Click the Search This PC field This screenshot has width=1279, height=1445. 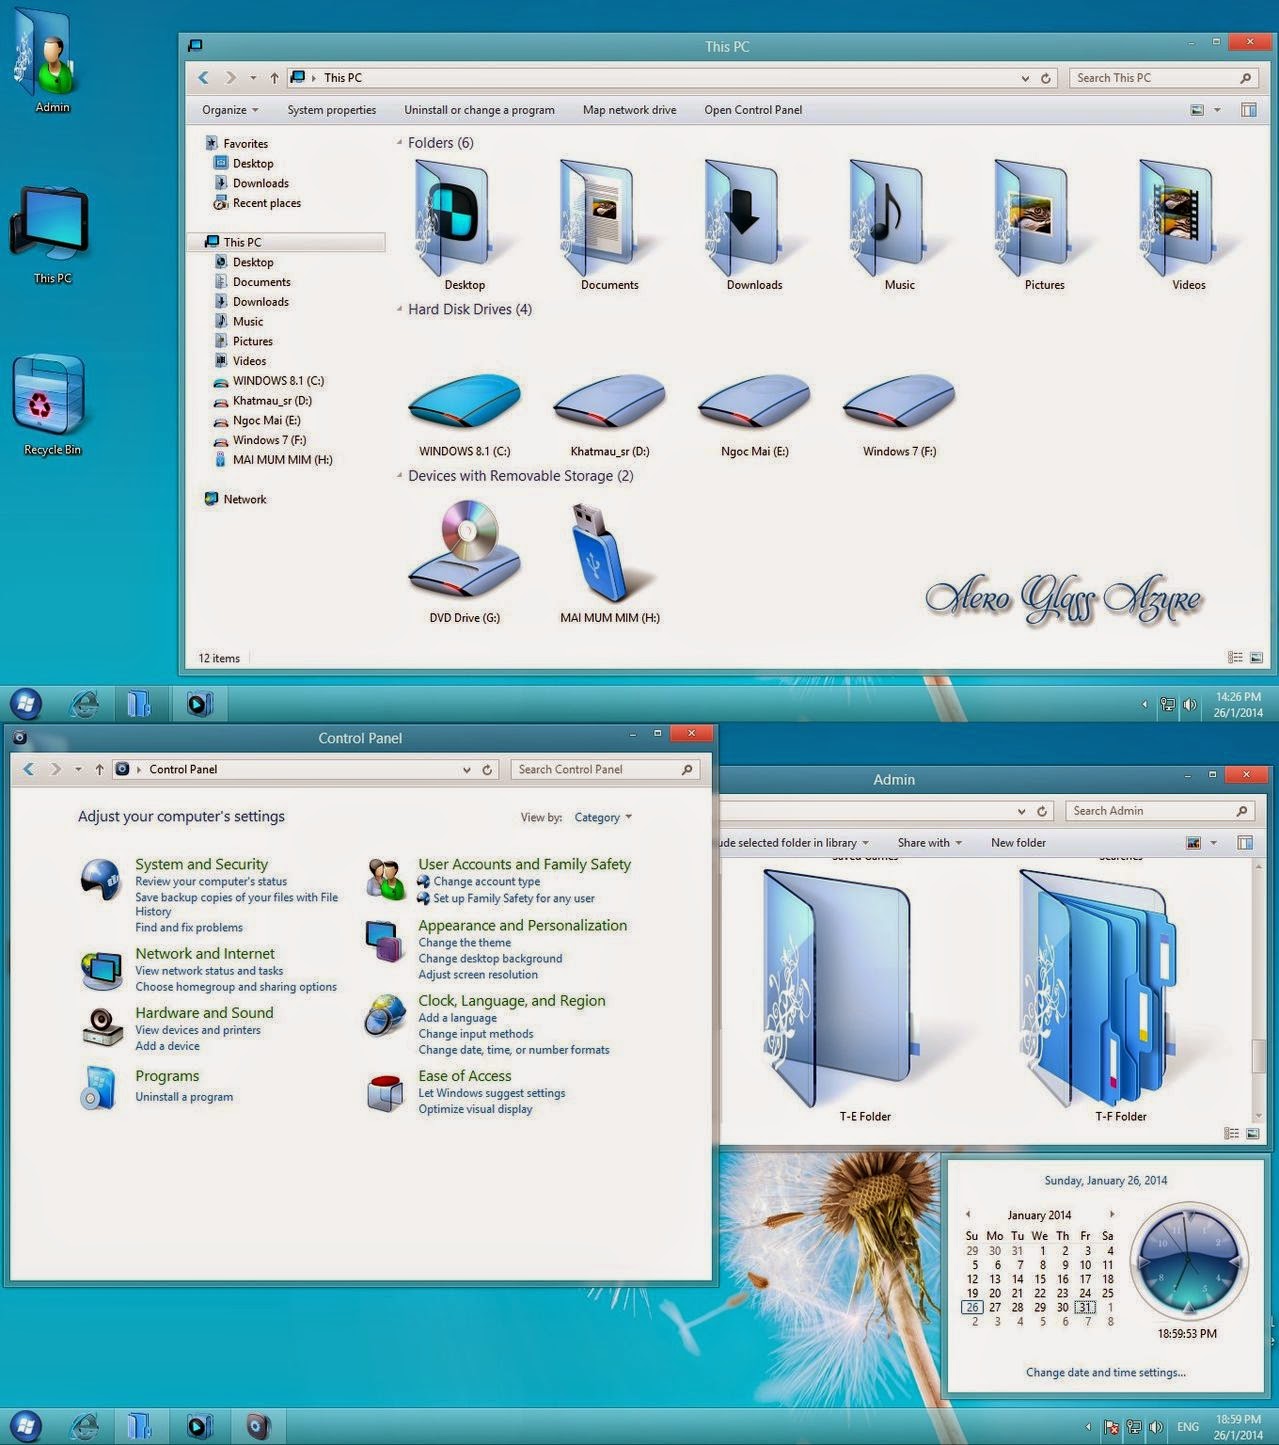[x=1163, y=78]
